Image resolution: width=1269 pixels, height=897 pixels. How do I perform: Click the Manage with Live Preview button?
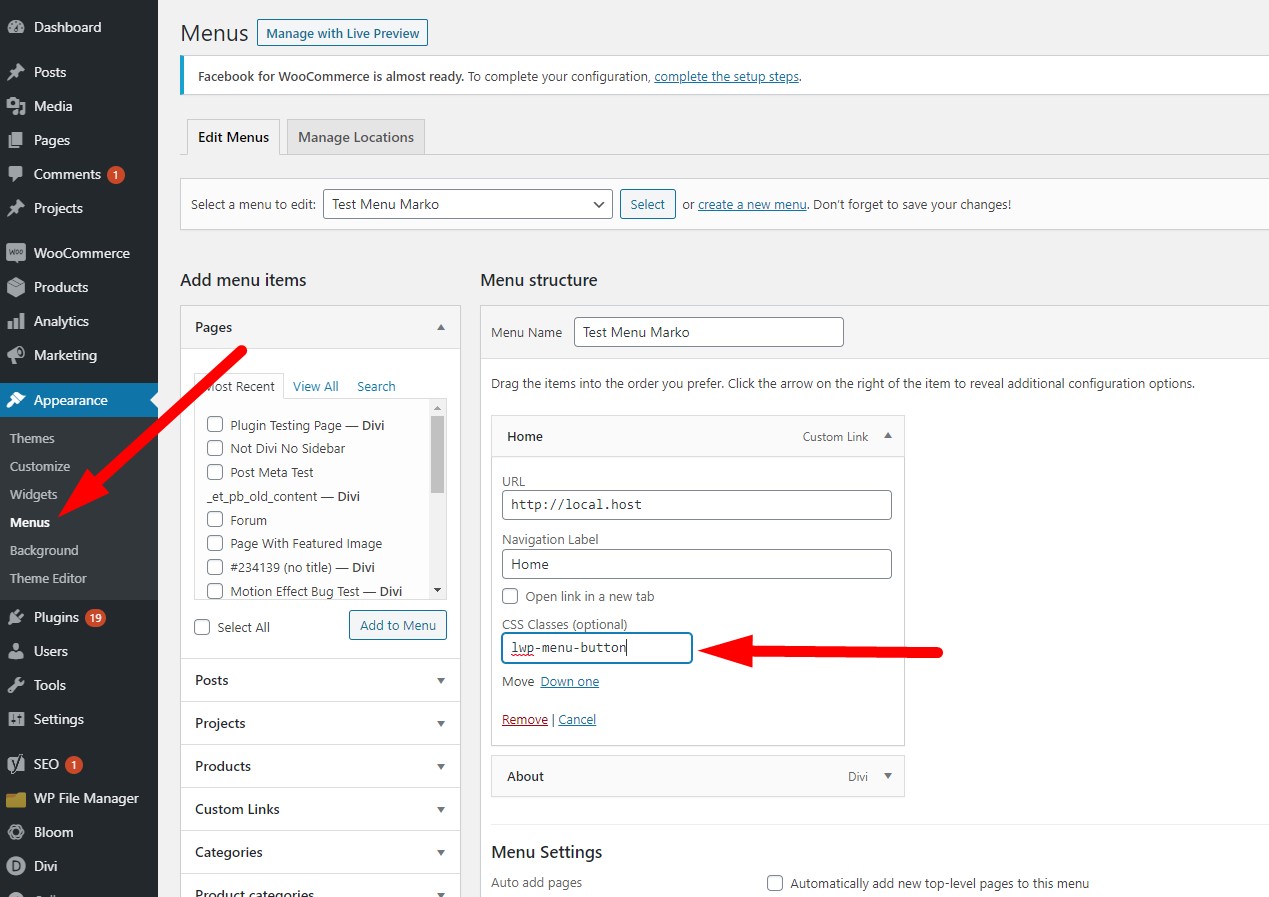coord(343,33)
